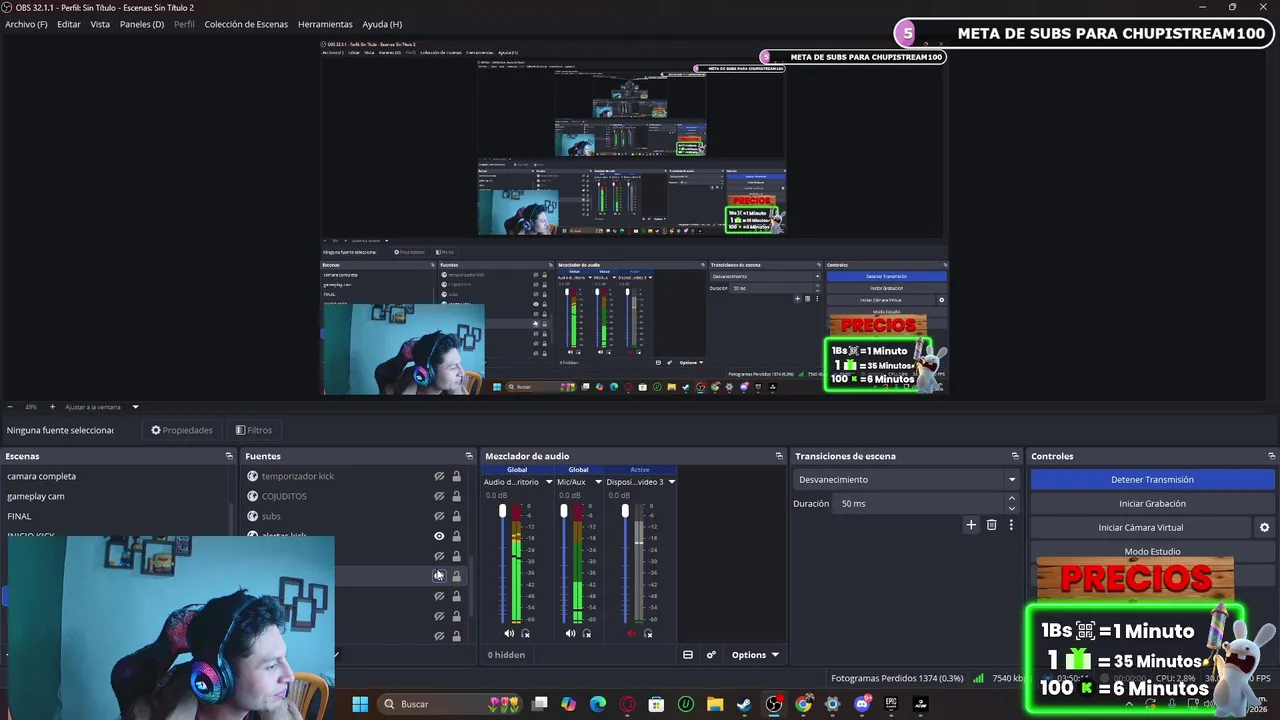Open the Colección de Escenas menu
The width and height of the screenshot is (1280, 720).
[x=246, y=24]
